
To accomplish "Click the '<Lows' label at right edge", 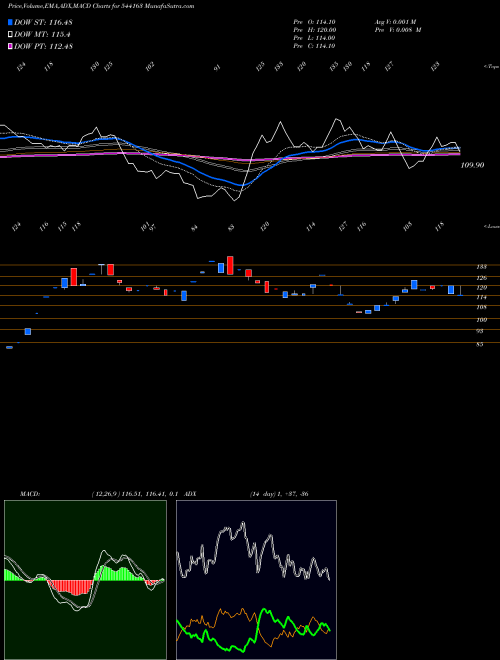I will 490,226.
